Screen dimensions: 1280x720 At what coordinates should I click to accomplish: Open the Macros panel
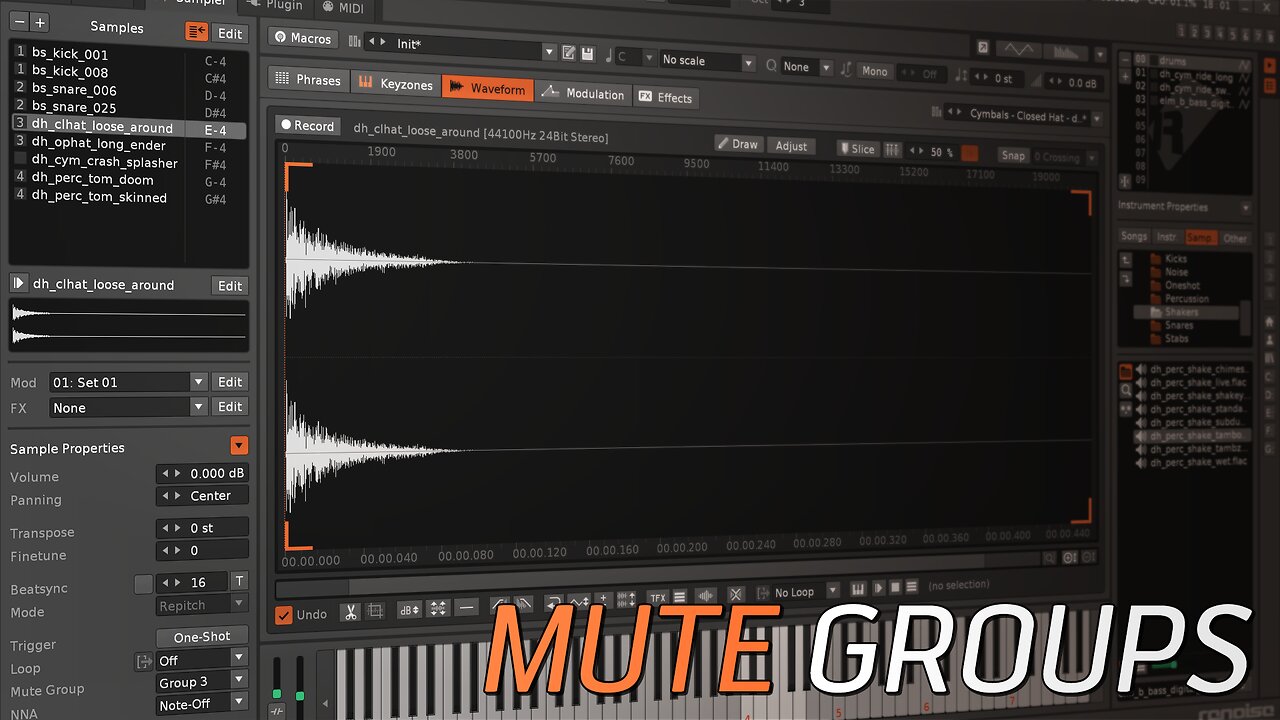(x=301, y=38)
